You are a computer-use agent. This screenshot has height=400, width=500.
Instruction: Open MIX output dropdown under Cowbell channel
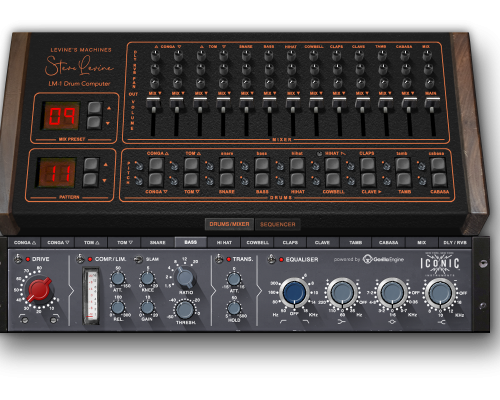[316, 93]
